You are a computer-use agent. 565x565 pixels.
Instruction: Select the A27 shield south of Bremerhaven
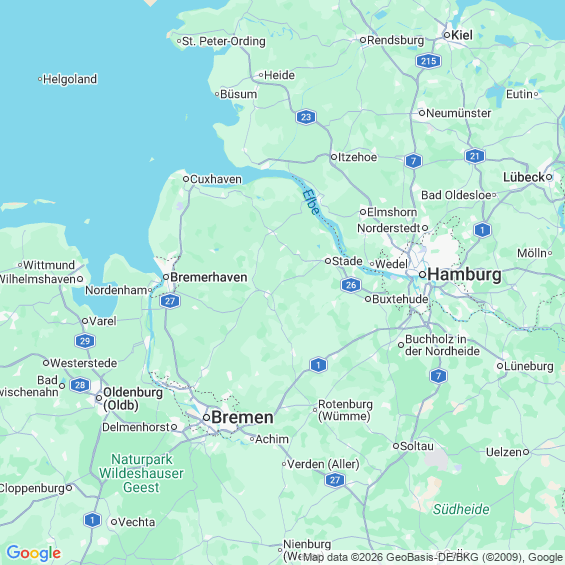click(170, 301)
